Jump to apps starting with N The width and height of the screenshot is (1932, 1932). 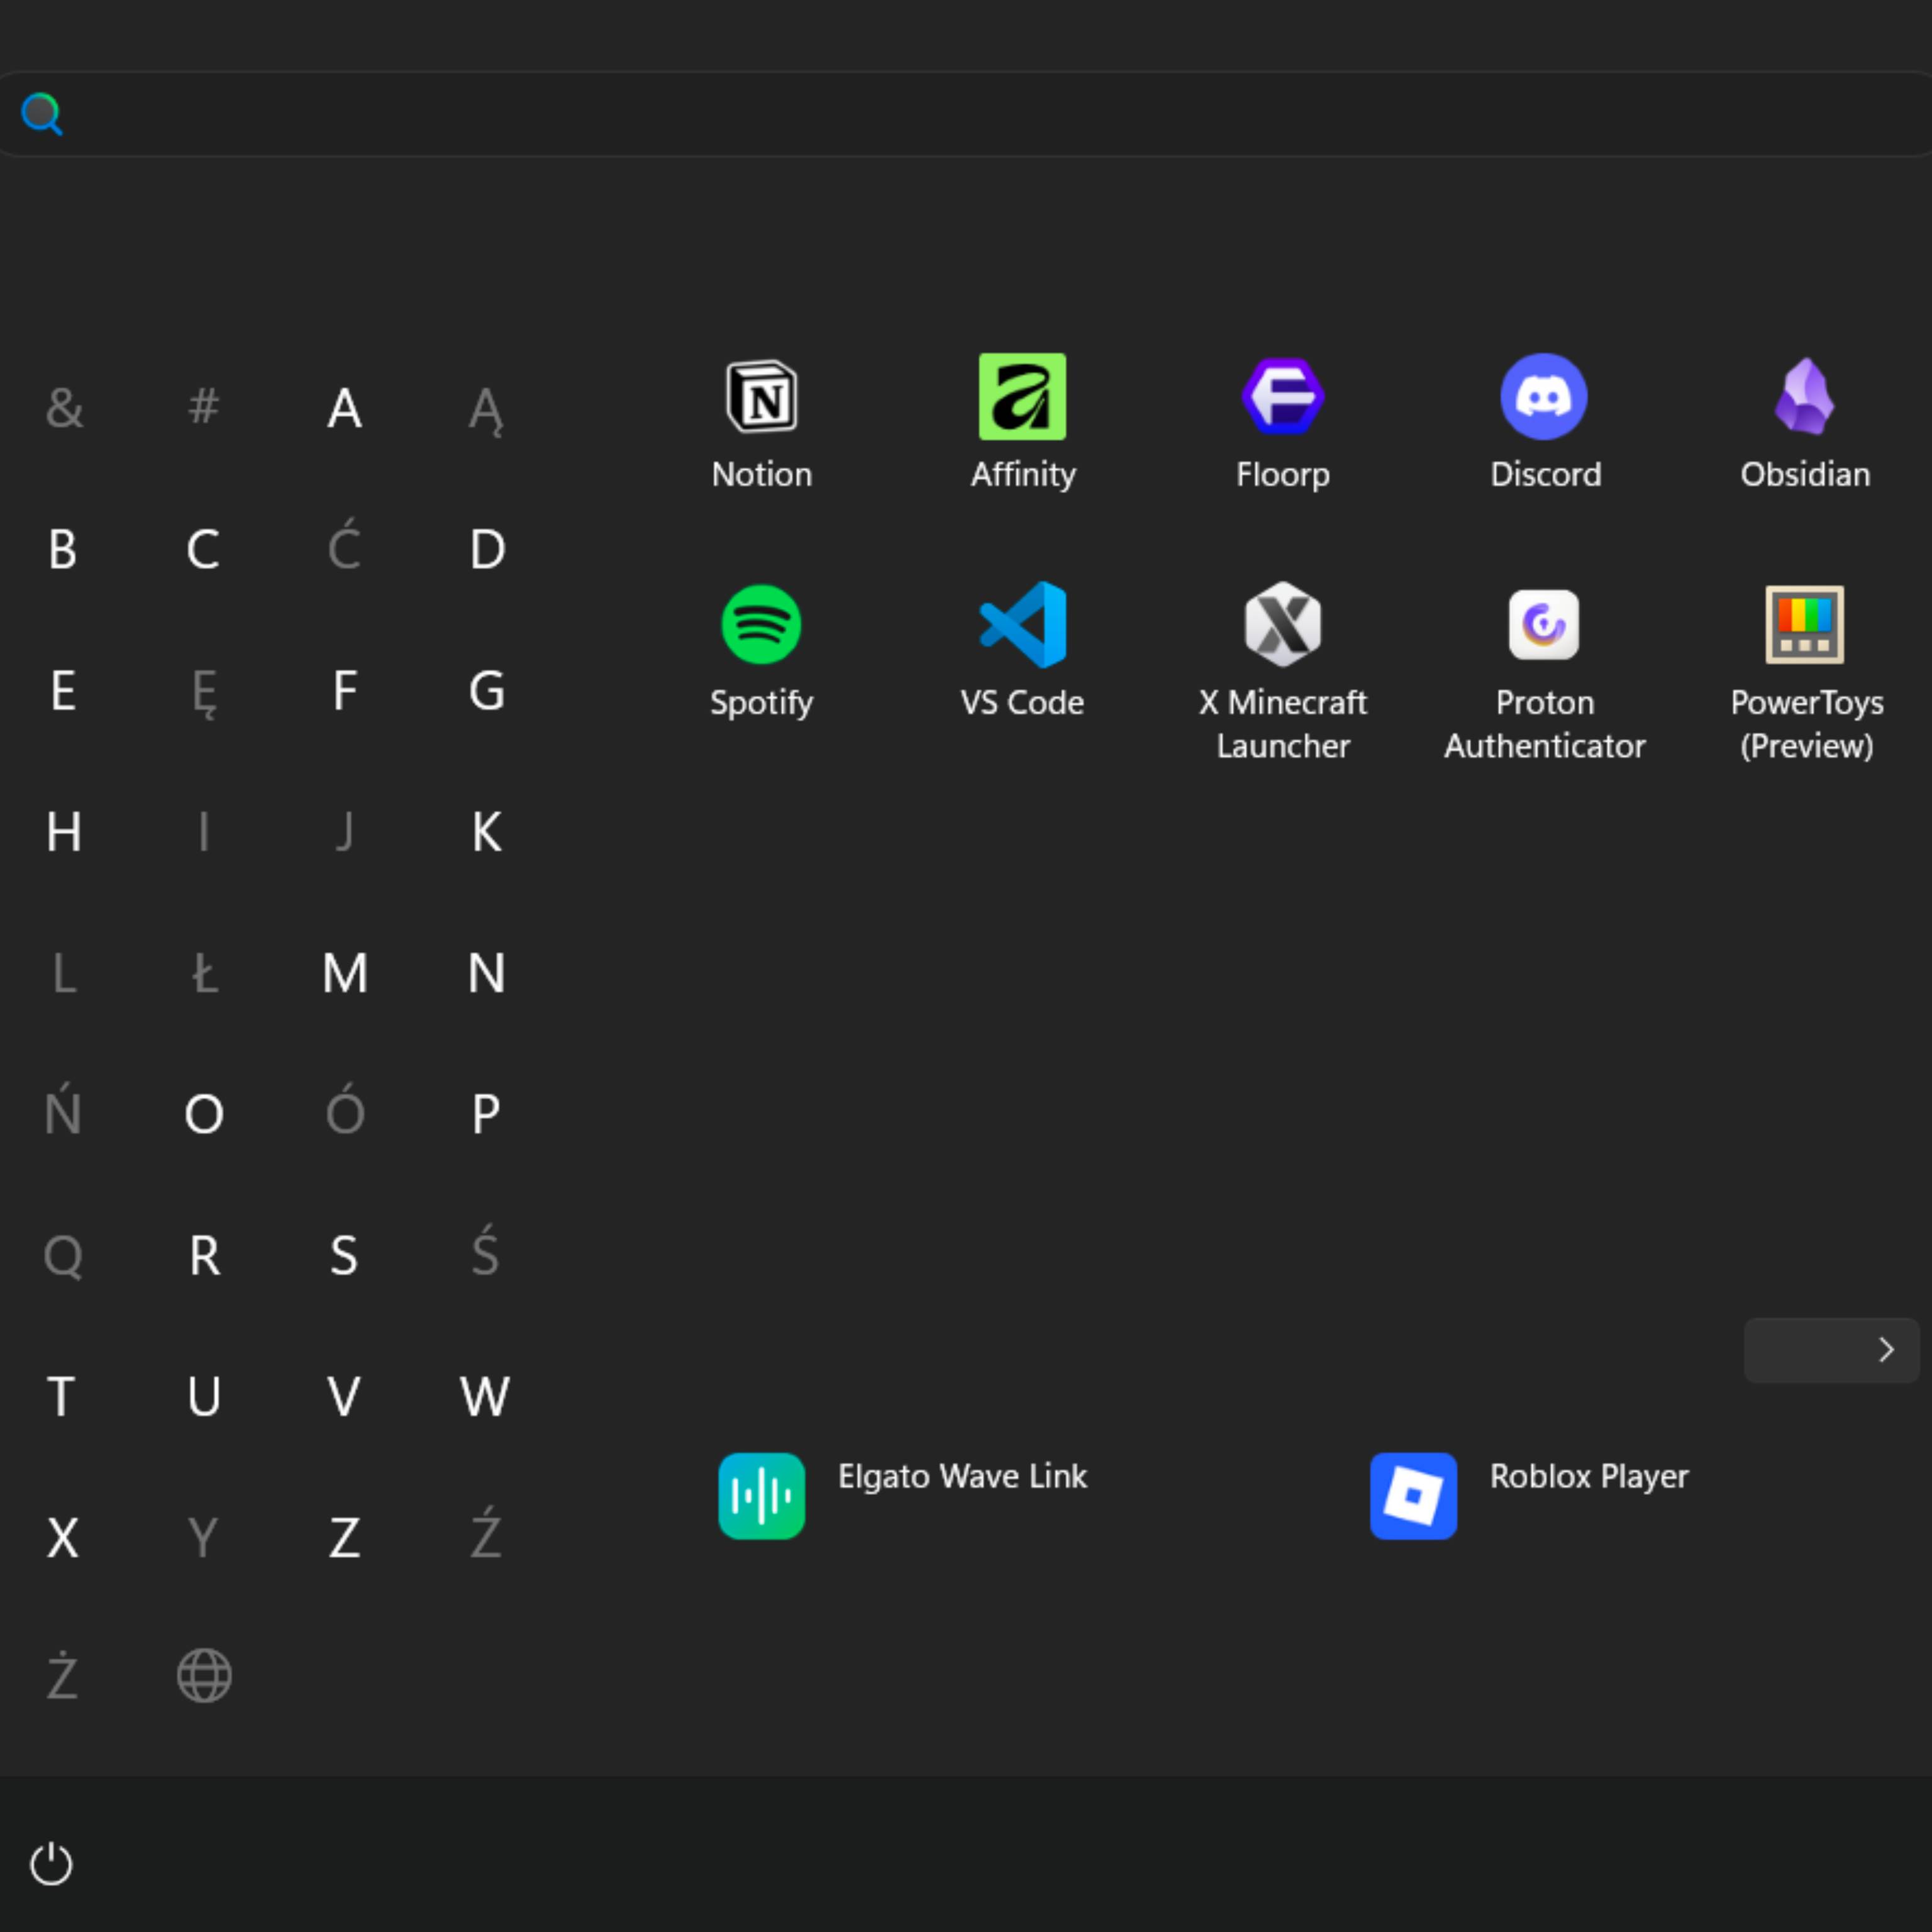tap(487, 972)
